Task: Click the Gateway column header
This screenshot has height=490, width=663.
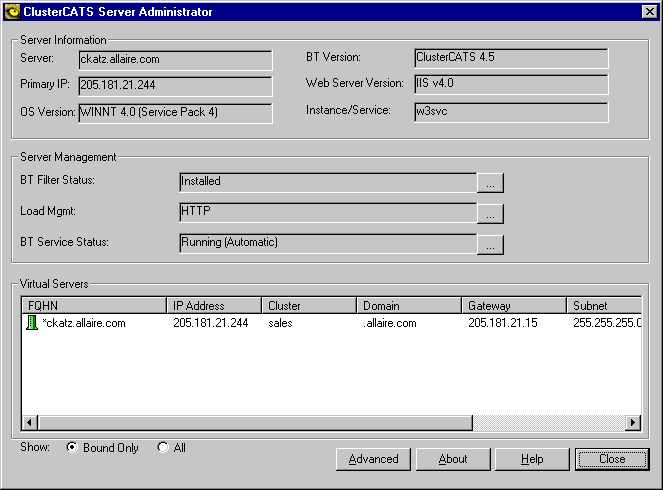Action: click(513, 305)
